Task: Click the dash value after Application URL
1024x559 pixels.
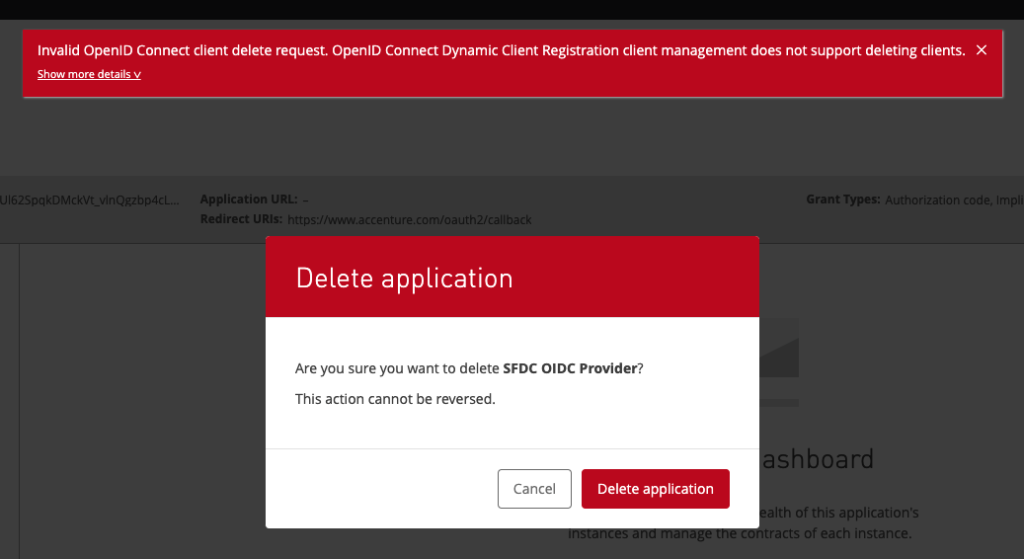Action: (305, 200)
